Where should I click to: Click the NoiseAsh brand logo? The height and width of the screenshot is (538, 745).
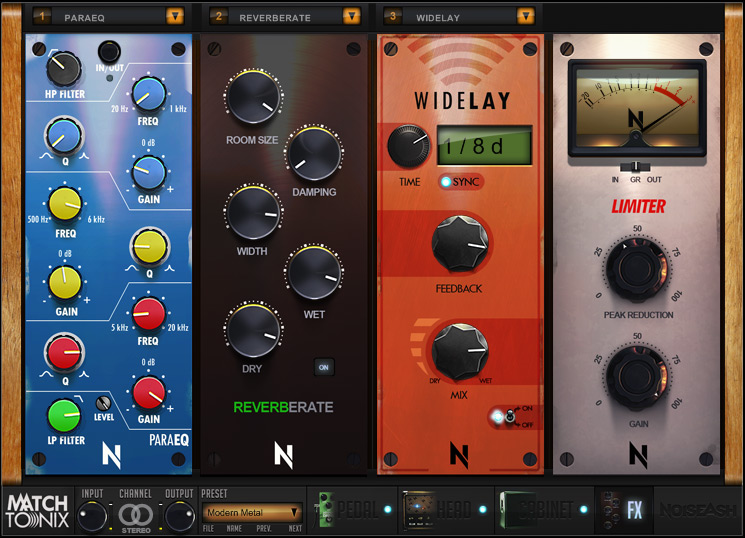(x=697, y=510)
